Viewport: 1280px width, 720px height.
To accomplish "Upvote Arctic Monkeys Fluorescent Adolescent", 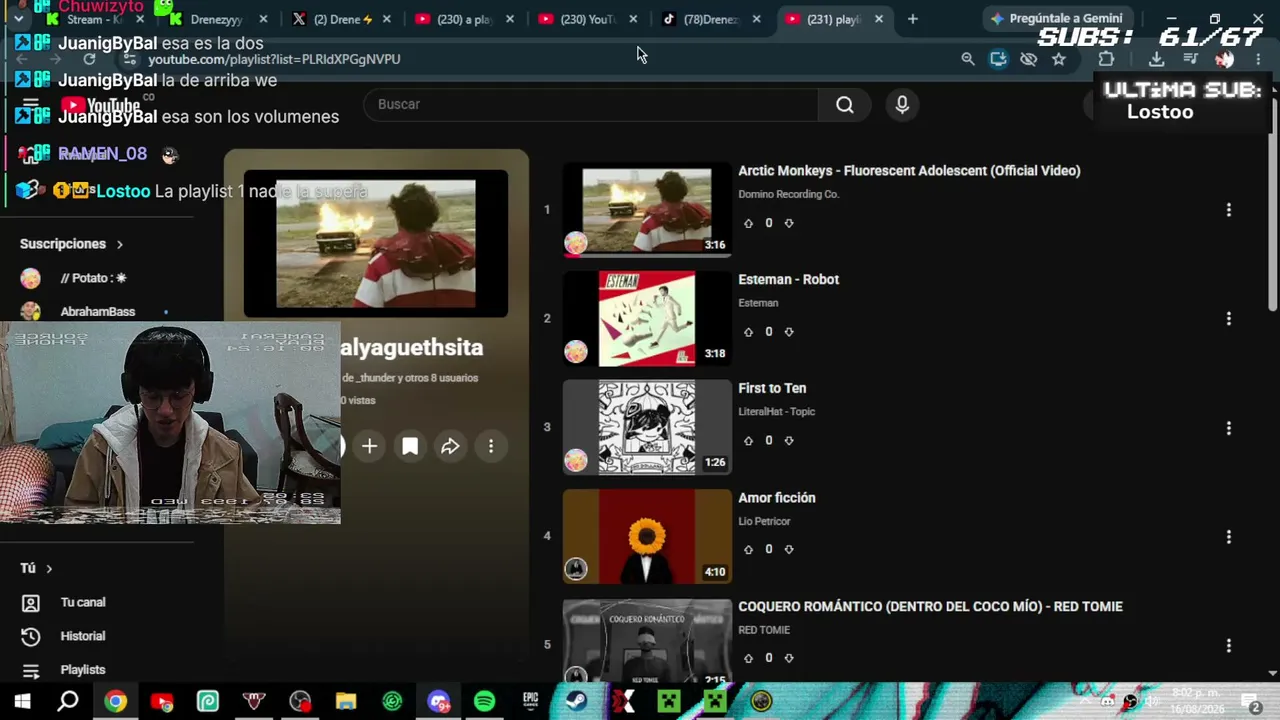I will 748,223.
